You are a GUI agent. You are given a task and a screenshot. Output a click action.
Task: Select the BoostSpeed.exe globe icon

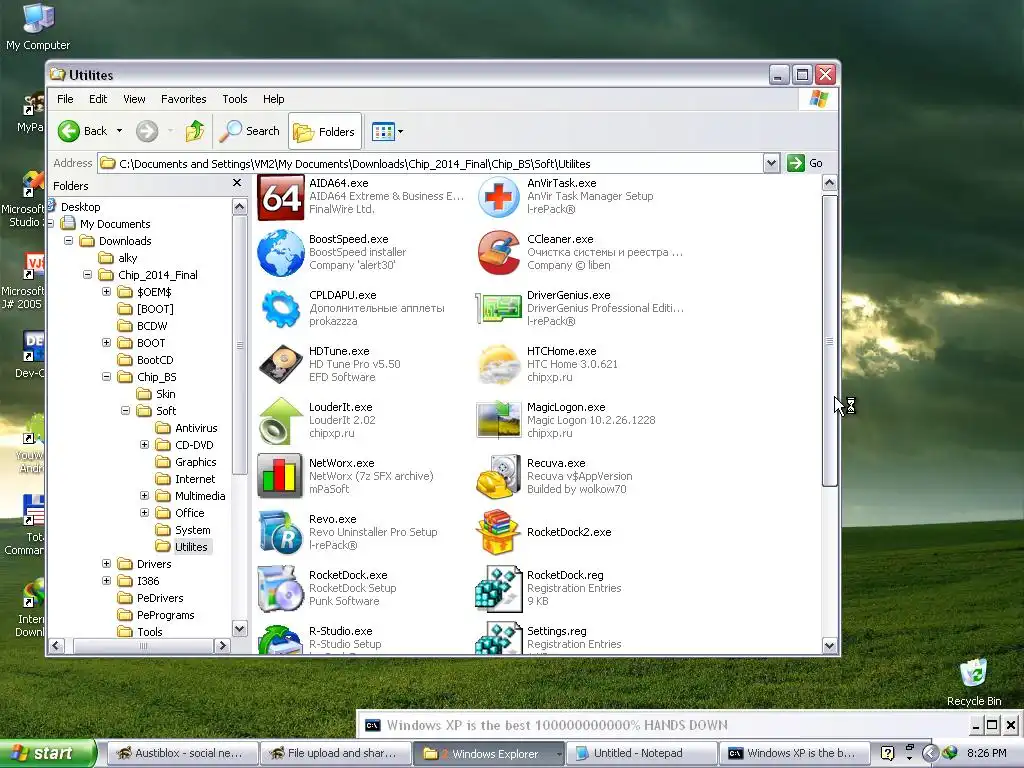[281, 253]
